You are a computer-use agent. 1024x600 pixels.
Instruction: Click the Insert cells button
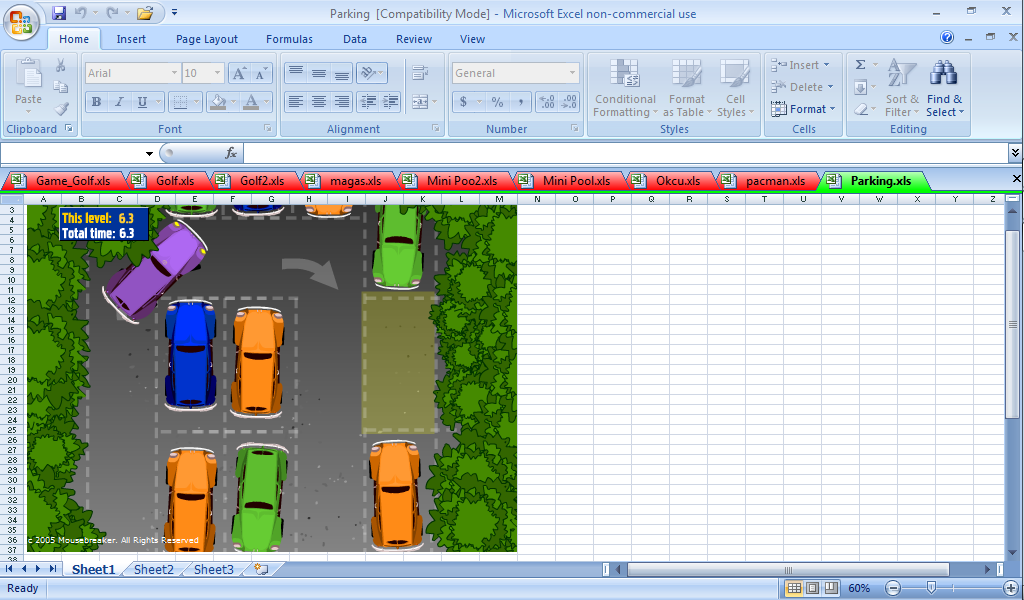click(800, 65)
